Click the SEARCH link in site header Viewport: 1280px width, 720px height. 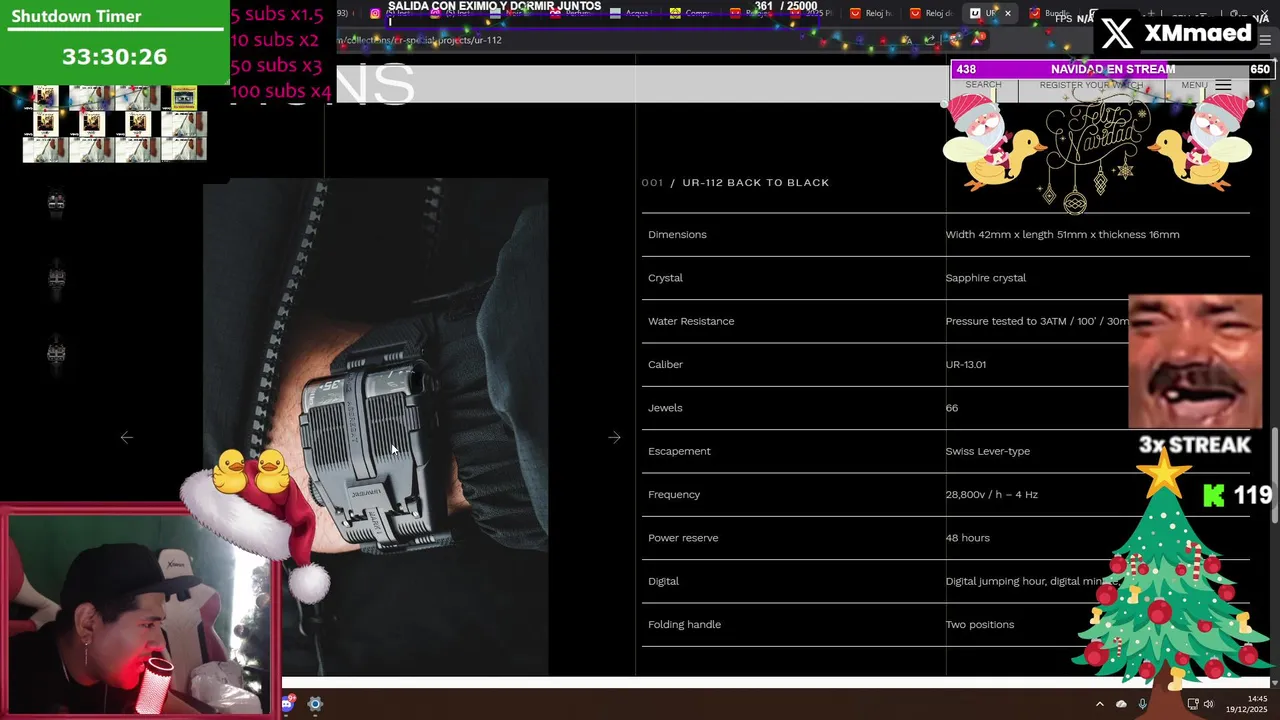[983, 85]
